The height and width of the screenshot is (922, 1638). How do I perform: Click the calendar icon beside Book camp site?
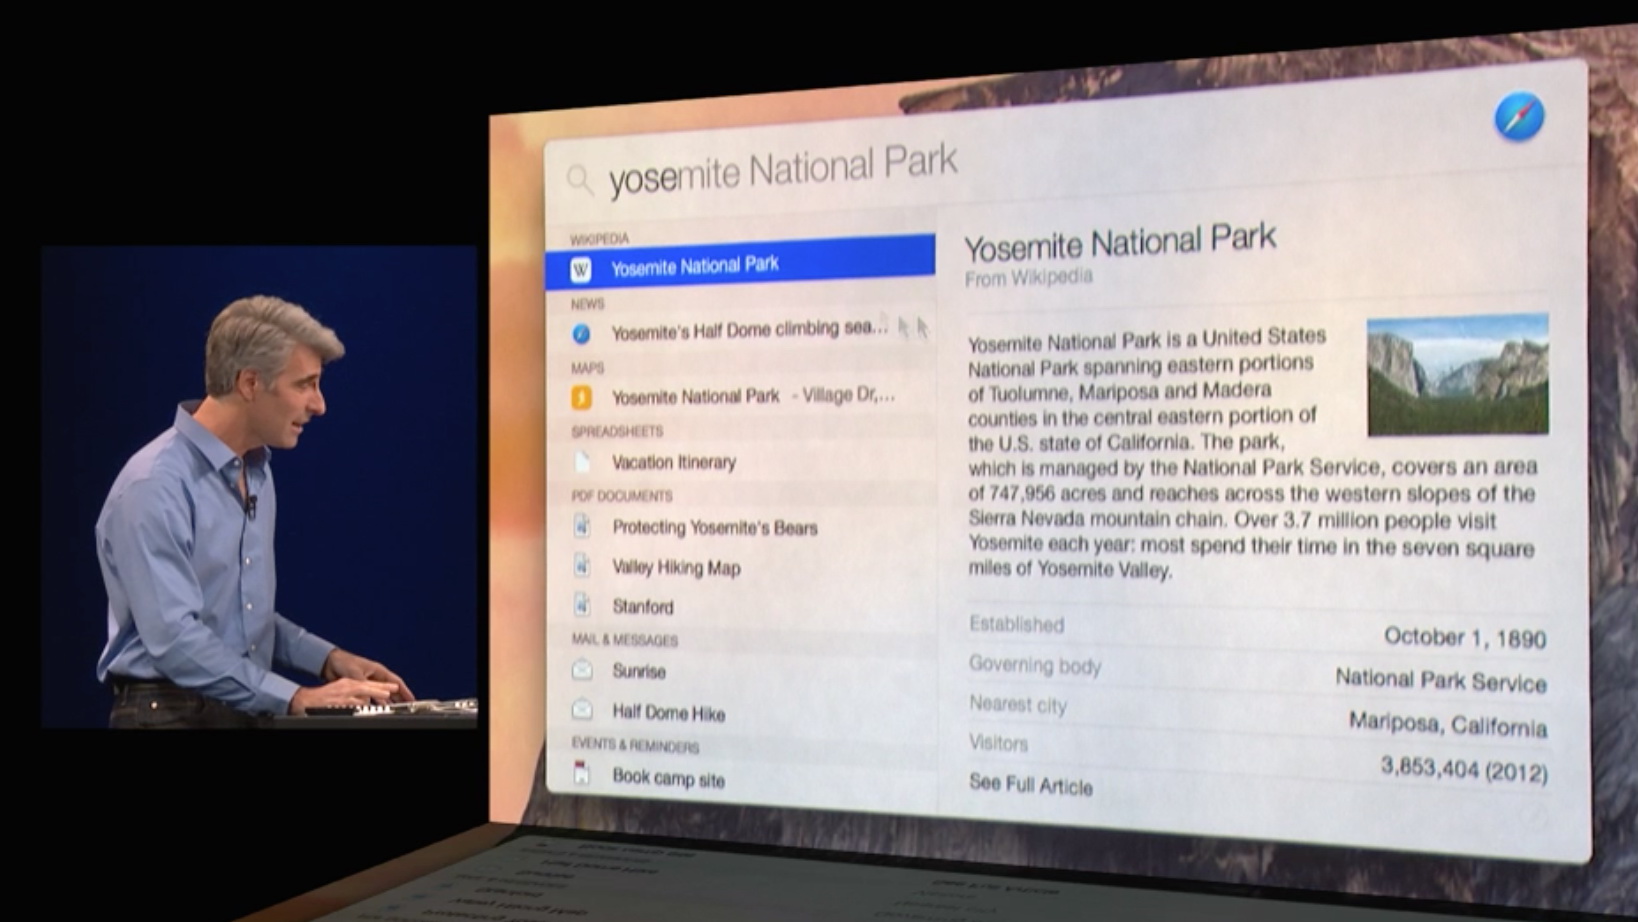[x=582, y=774]
